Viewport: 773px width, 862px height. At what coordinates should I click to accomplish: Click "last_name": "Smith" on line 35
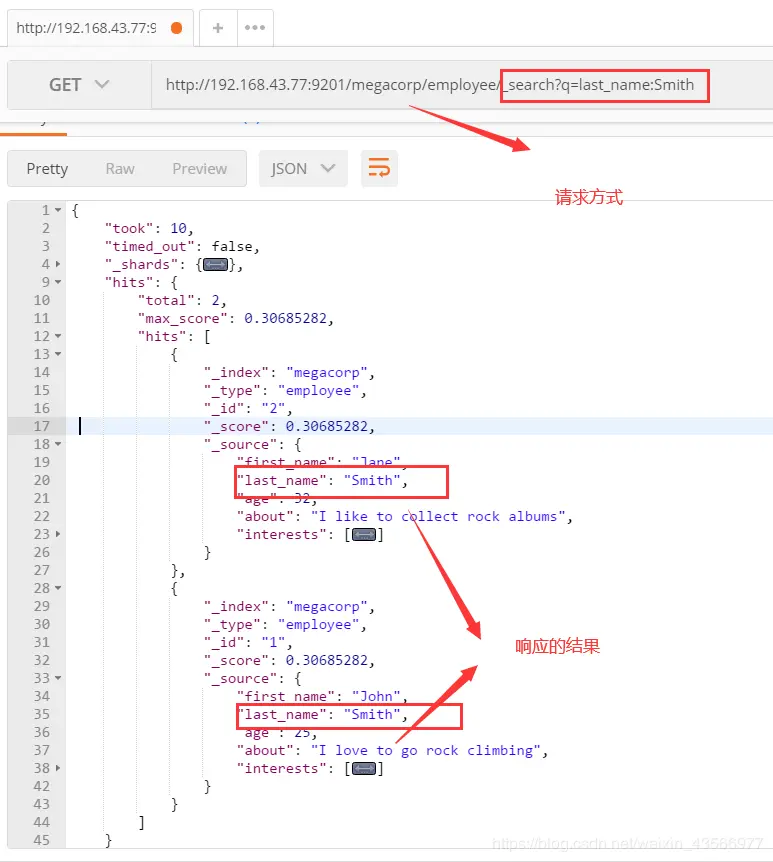322,714
